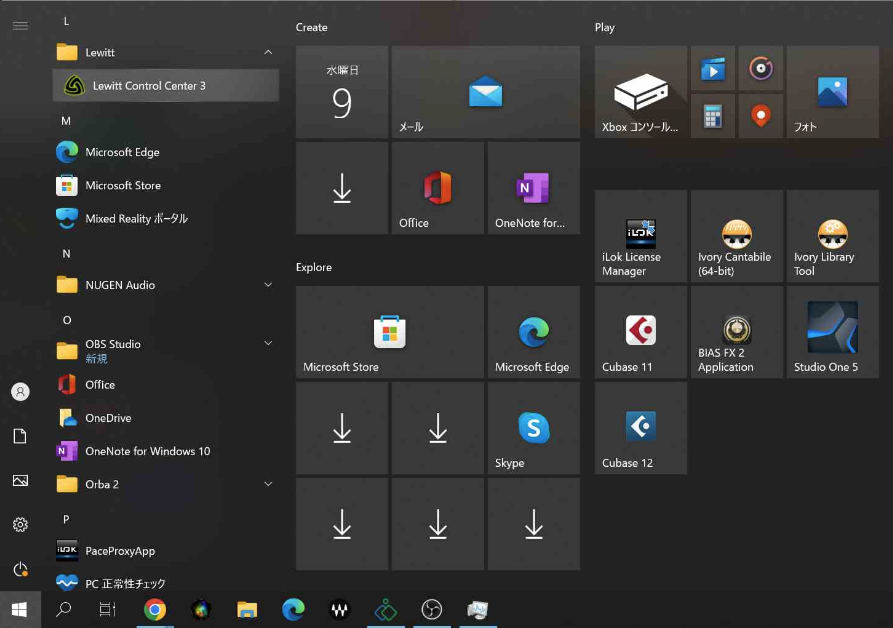Click the Create tile group header

click(312, 27)
